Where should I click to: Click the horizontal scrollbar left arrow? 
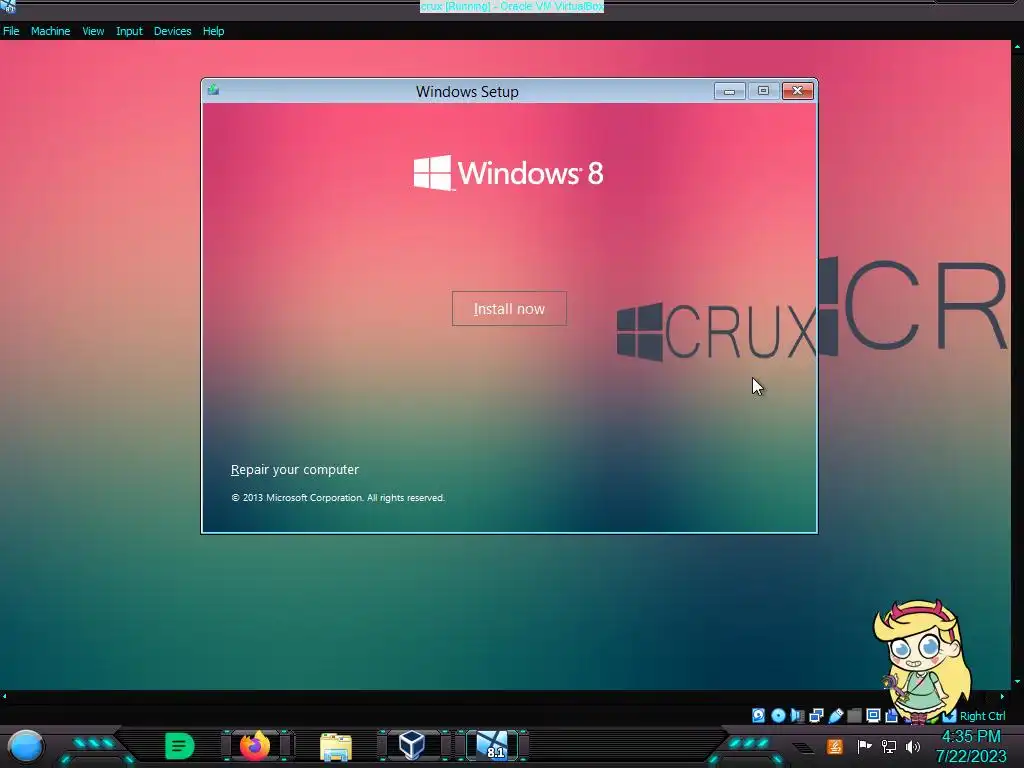point(5,697)
